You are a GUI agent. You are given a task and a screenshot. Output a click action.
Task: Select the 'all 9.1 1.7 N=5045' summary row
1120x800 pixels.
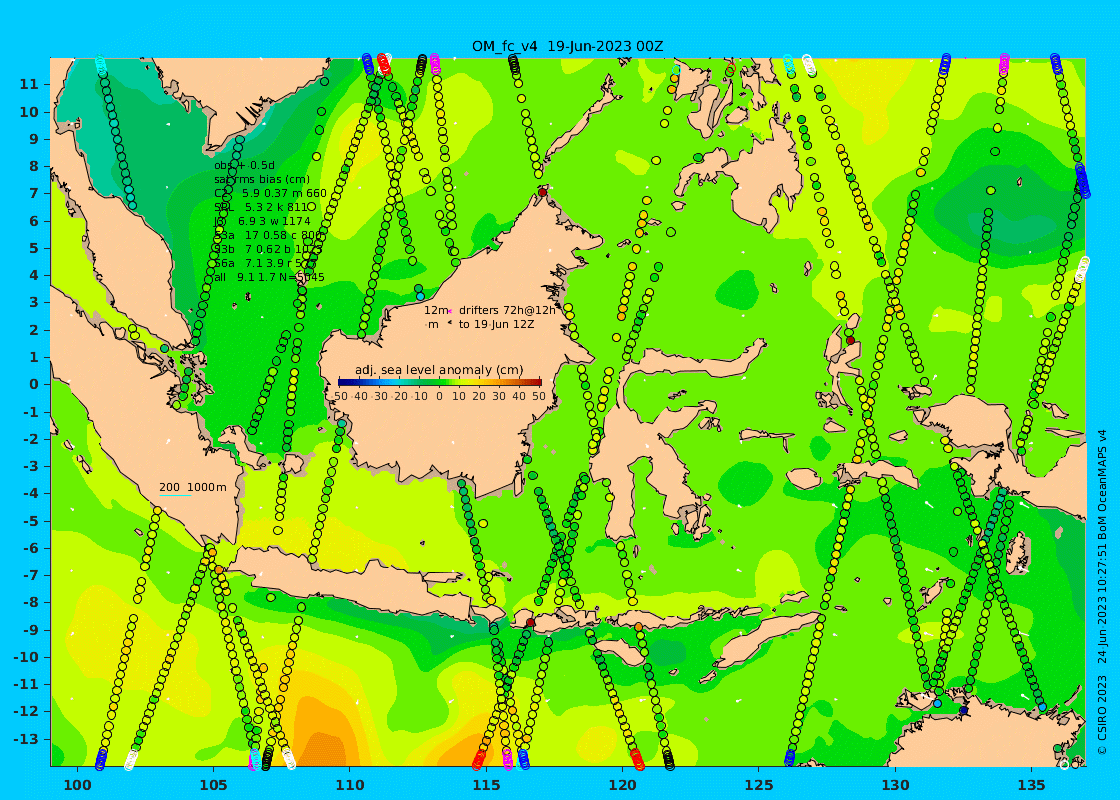click(x=269, y=277)
